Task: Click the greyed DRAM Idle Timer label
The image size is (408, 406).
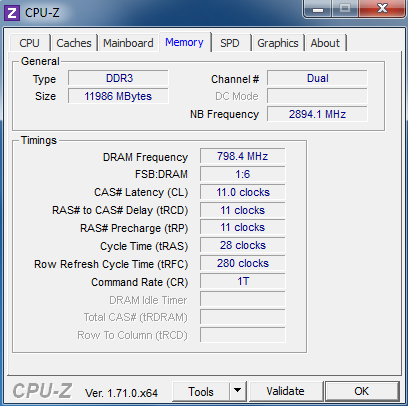Action: (148, 300)
